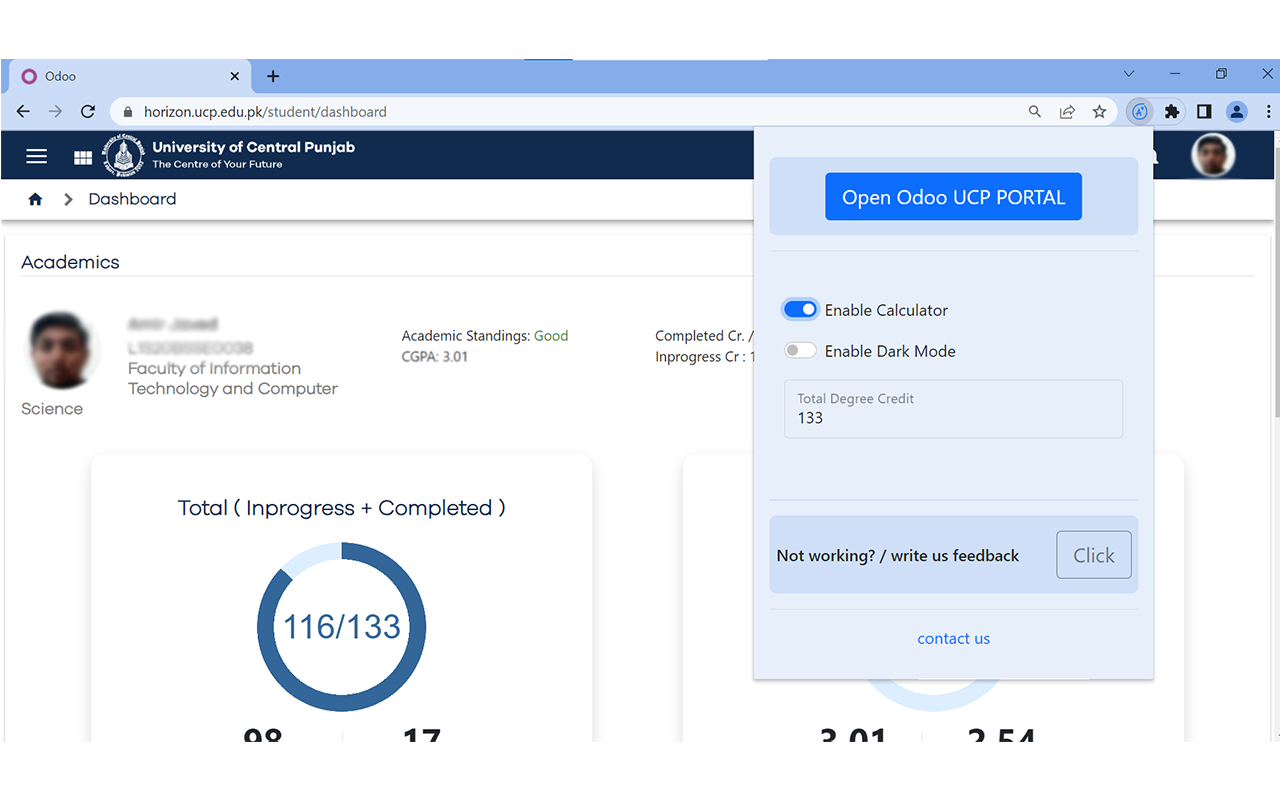Image resolution: width=1280 pixels, height=800 pixels.
Task: Click the feedback Click button
Action: point(1093,555)
